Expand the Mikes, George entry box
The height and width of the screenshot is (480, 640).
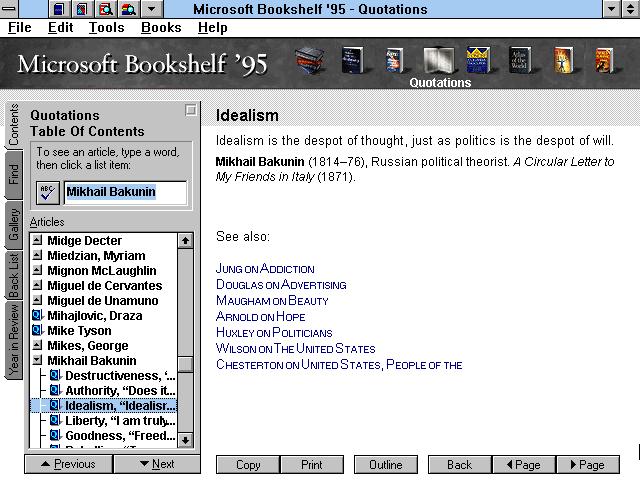click(37, 345)
